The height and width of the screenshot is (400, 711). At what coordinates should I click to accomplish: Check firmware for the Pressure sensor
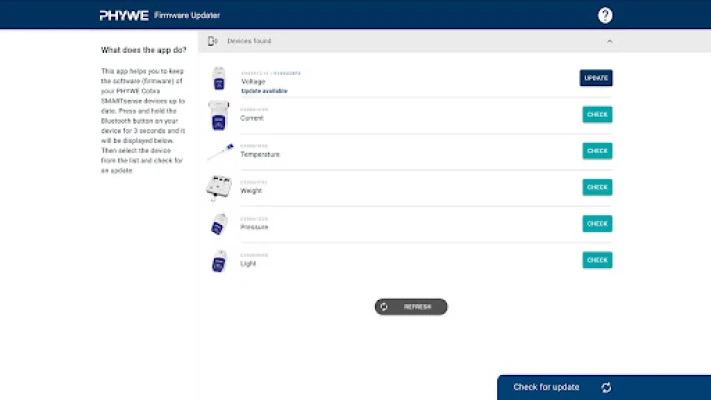(597, 224)
